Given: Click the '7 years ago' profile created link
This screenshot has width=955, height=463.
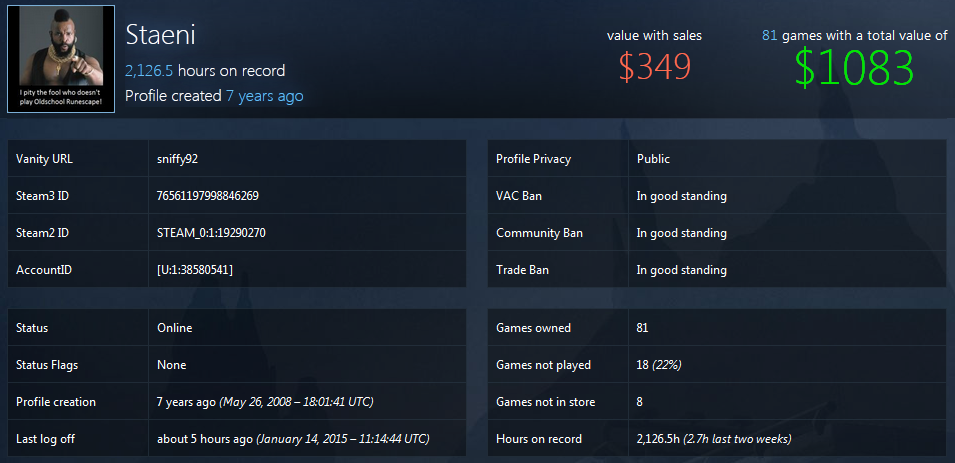Looking at the screenshot, I should [x=264, y=96].
